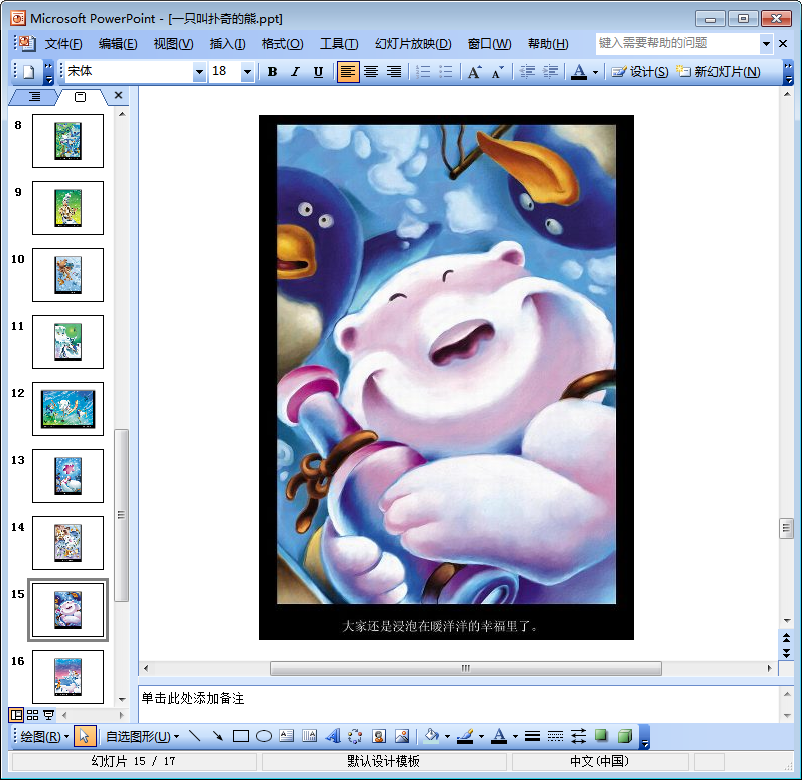Set text alignment to left

tap(348, 72)
